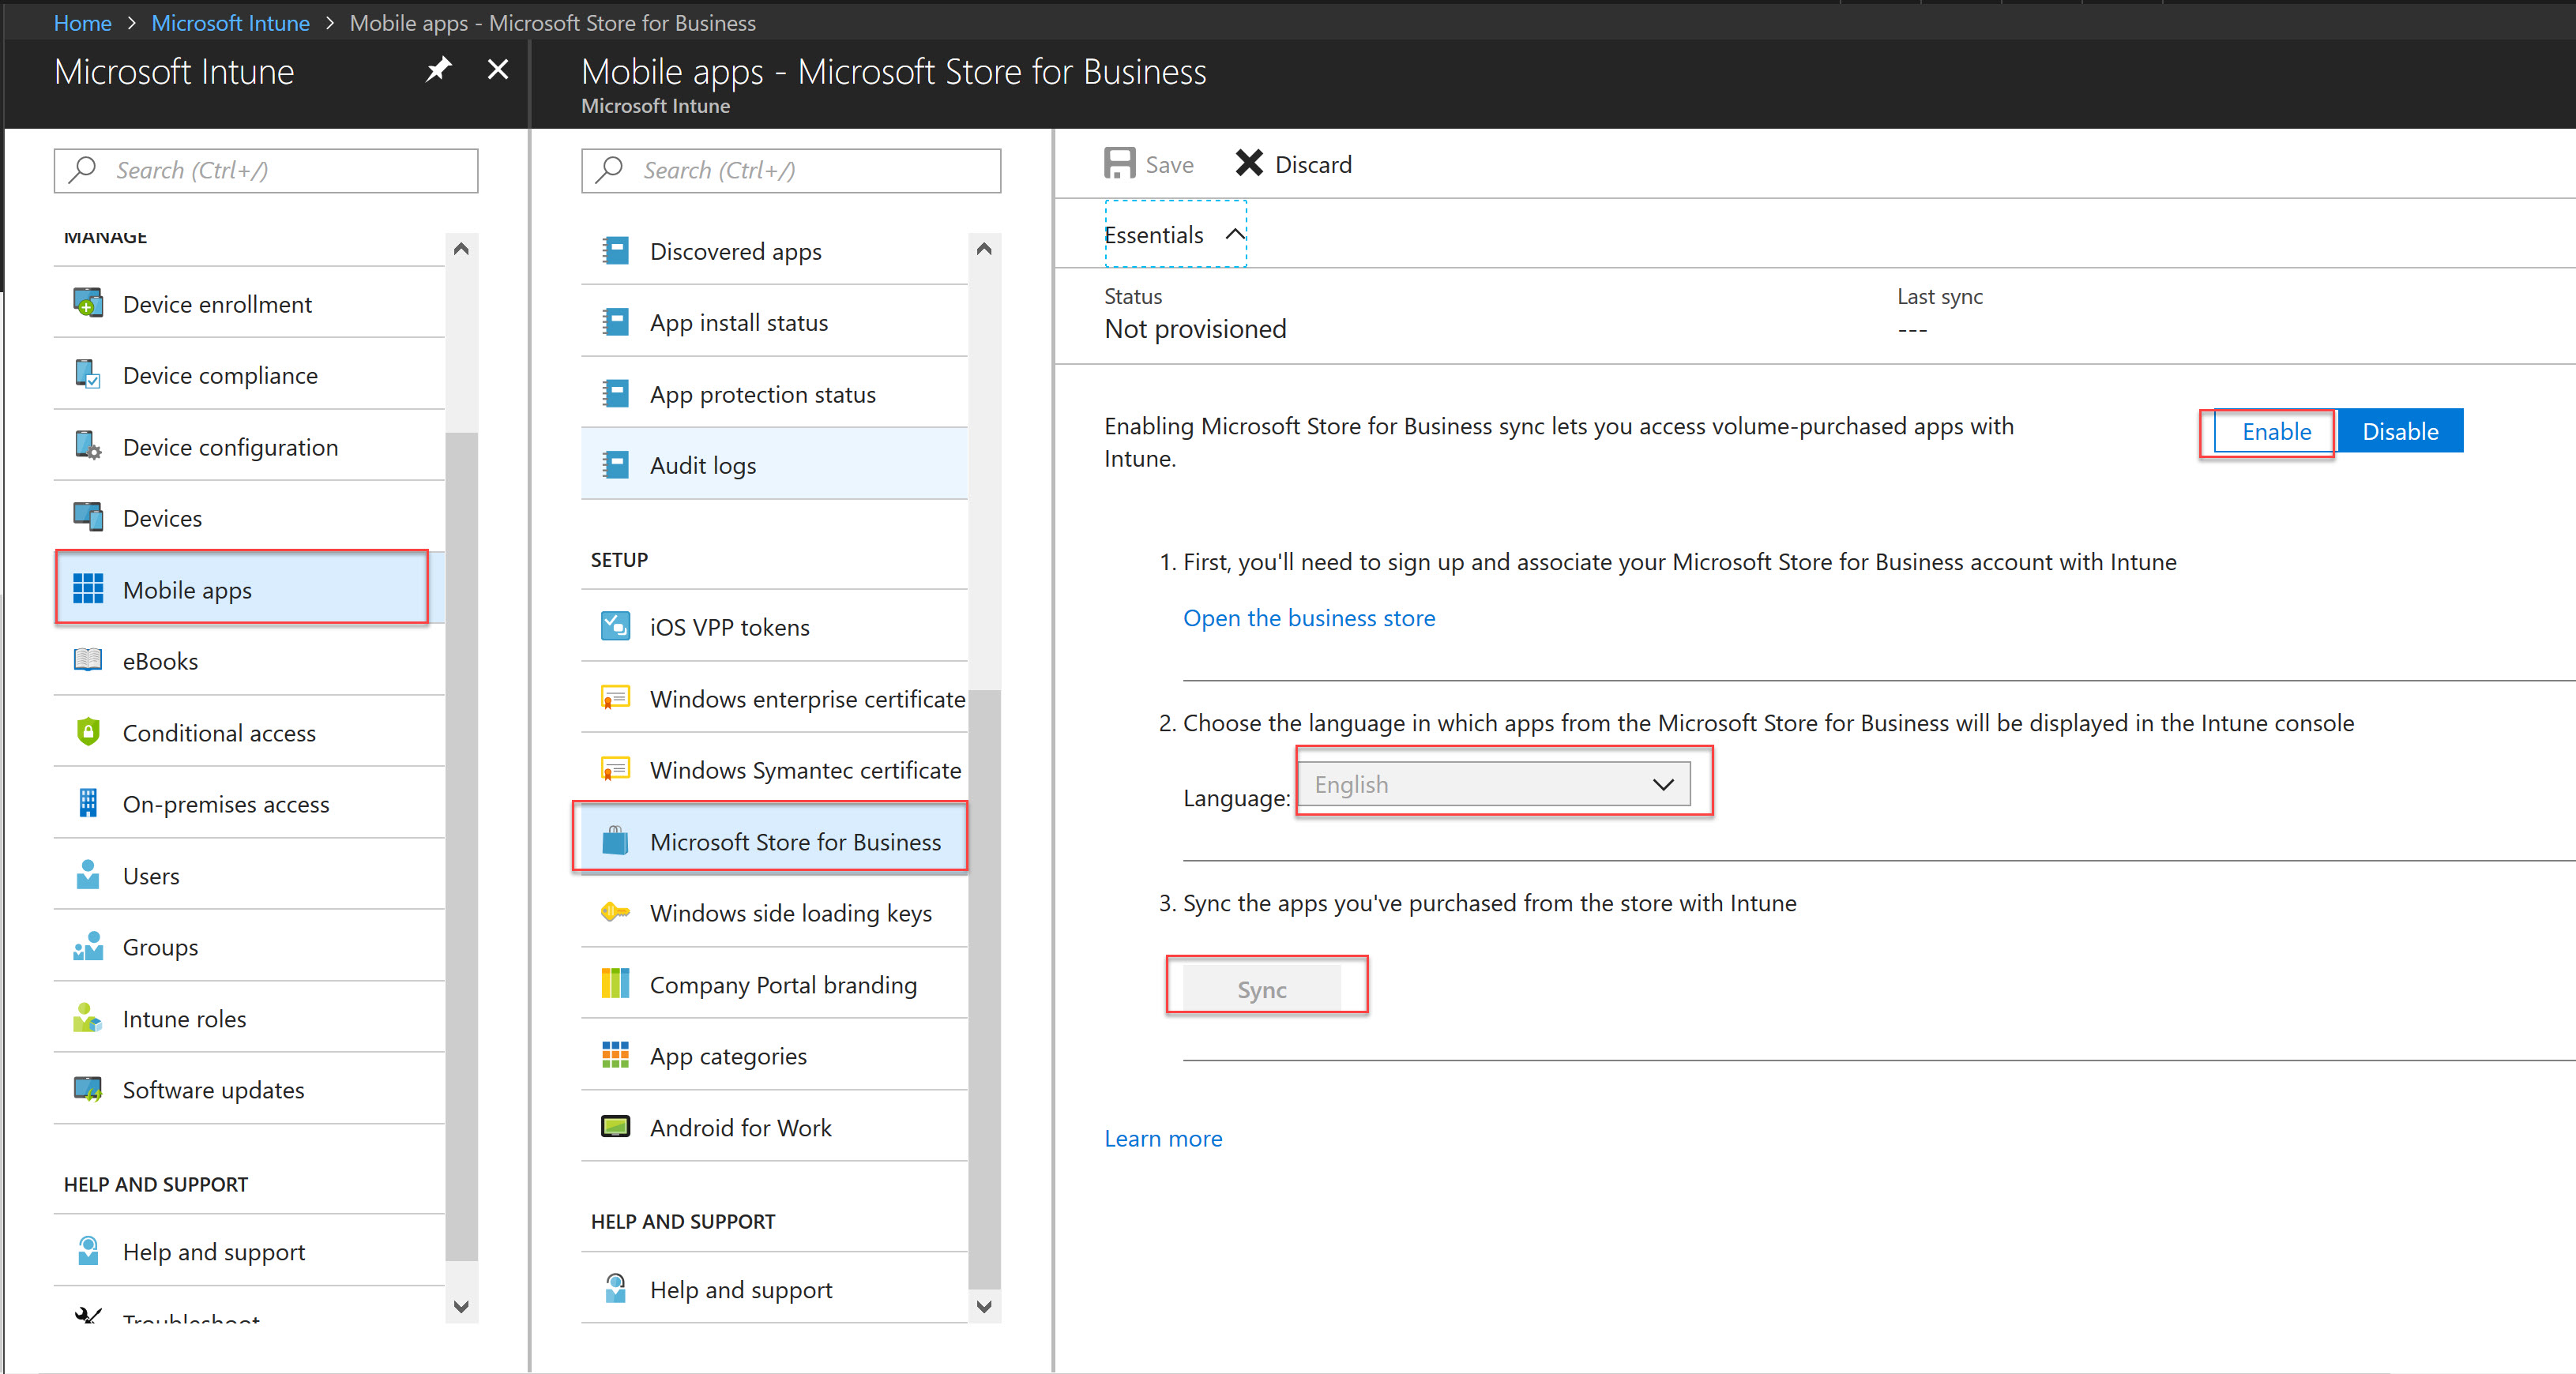This screenshot has width=2576, height=1374.
Task: Click the Users icon
Action: click(88, 875)
